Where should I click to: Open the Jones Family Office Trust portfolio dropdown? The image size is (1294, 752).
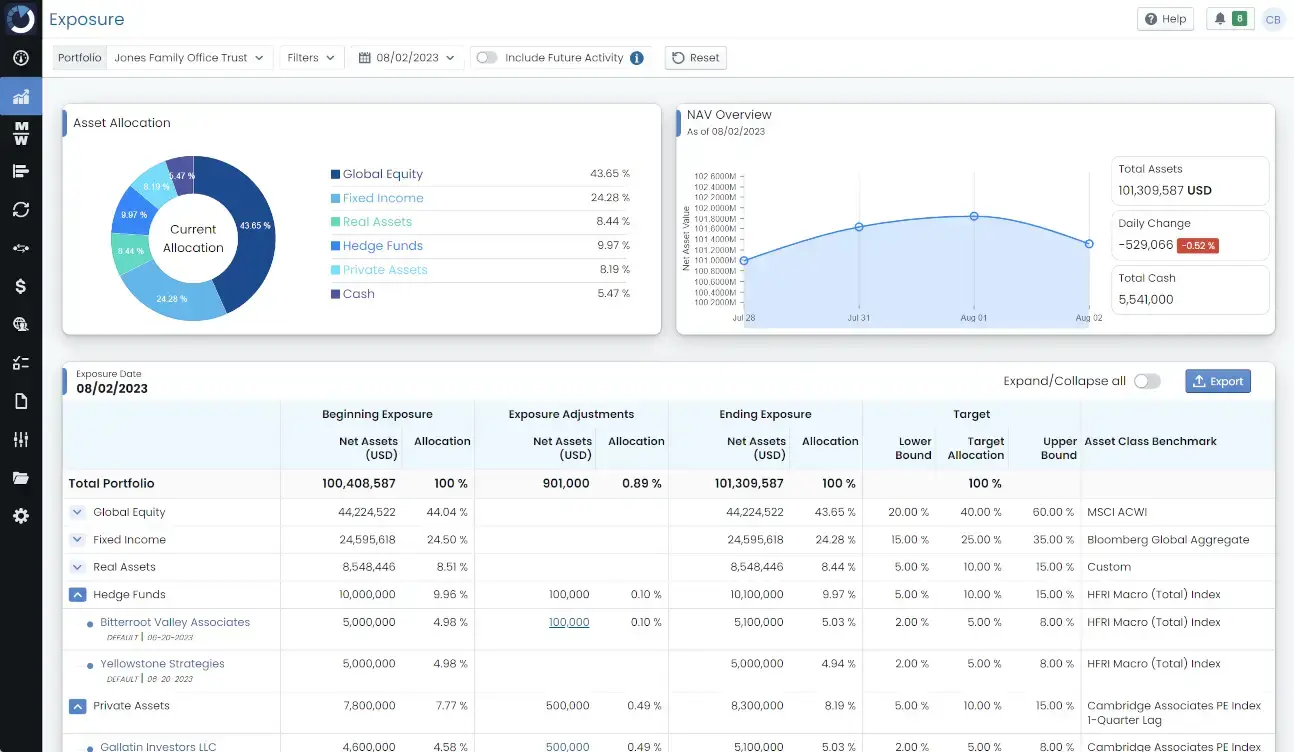click(x=189, y=58)
